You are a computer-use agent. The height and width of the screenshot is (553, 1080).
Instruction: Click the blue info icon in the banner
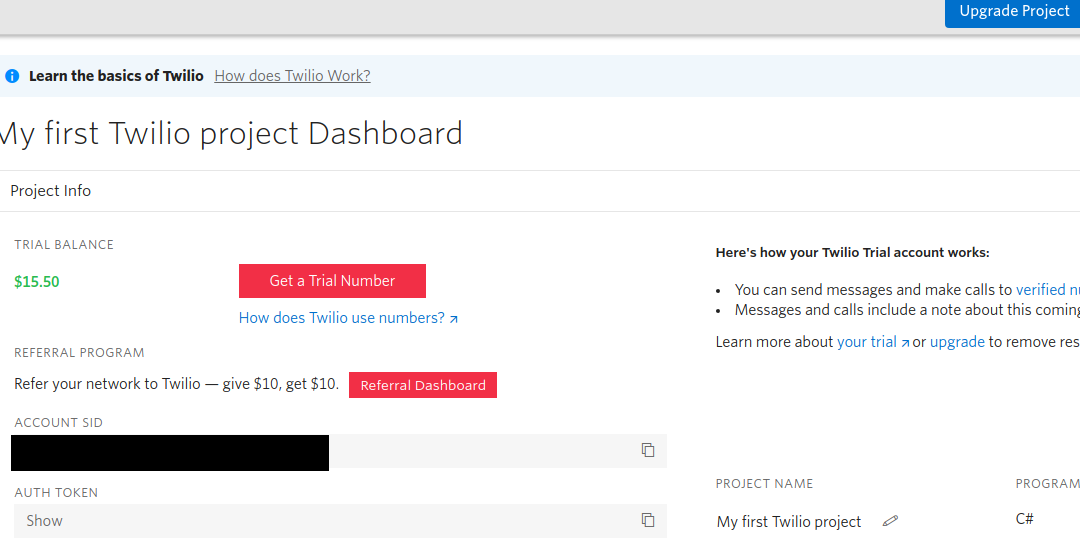click(12, 76)
